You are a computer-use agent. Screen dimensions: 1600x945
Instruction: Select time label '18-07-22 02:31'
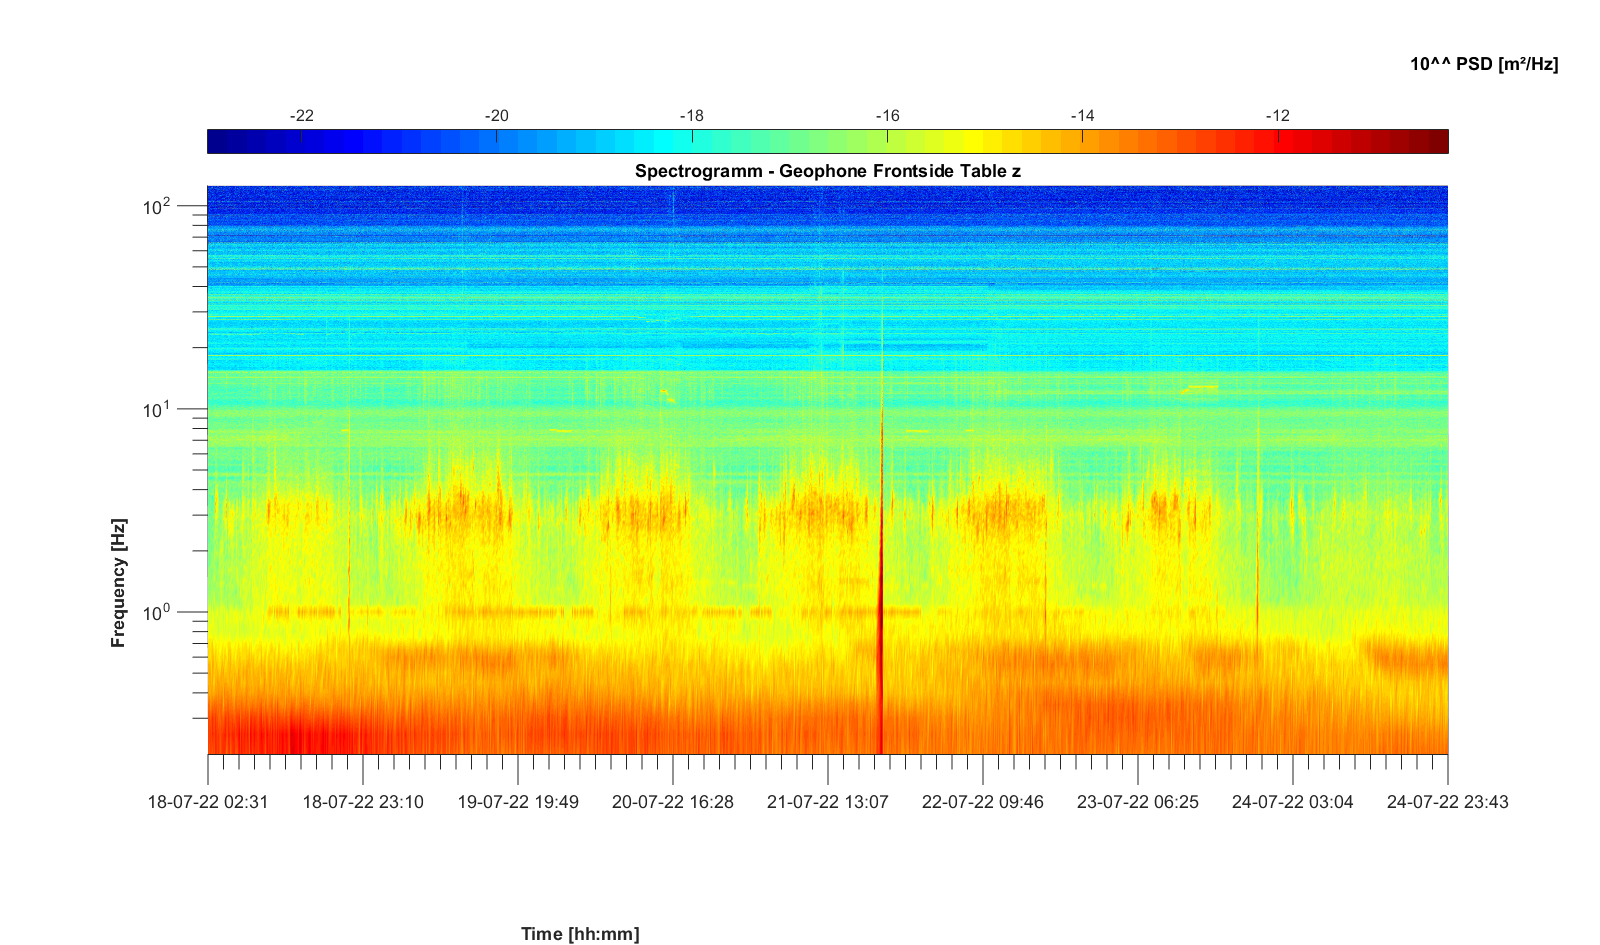208,802
